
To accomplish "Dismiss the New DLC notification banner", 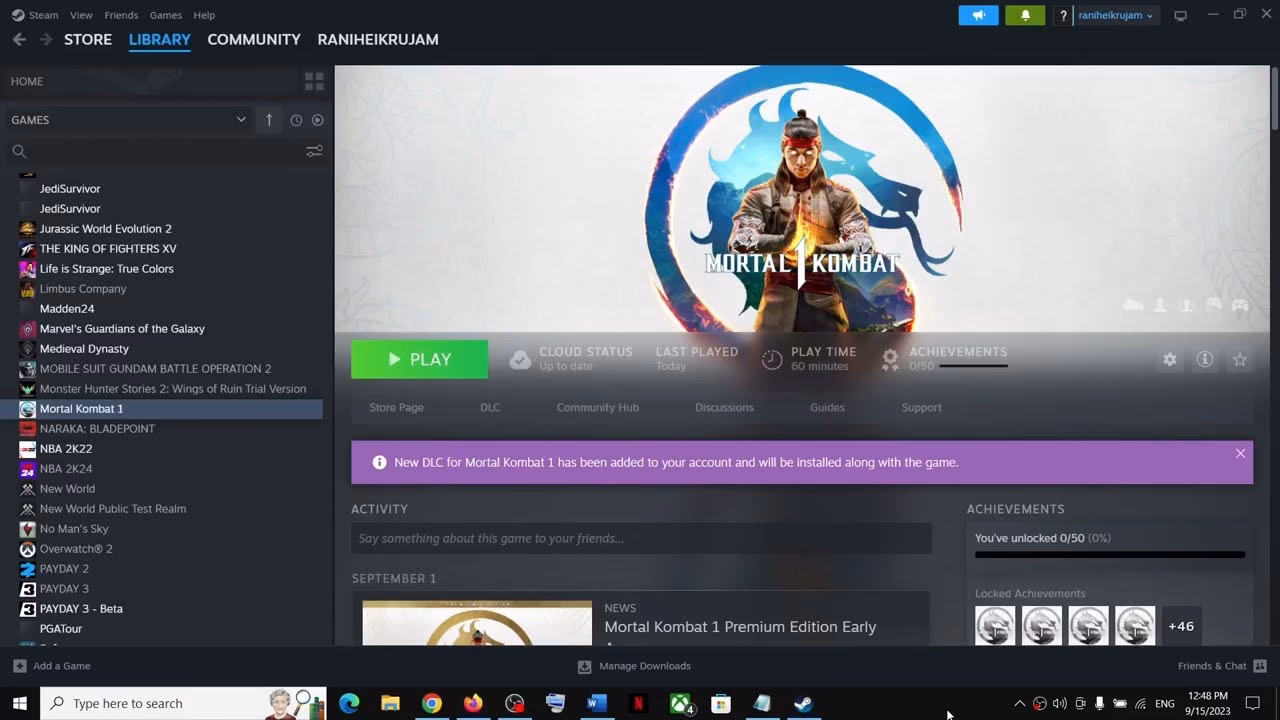I will (x=1240, y=453).
